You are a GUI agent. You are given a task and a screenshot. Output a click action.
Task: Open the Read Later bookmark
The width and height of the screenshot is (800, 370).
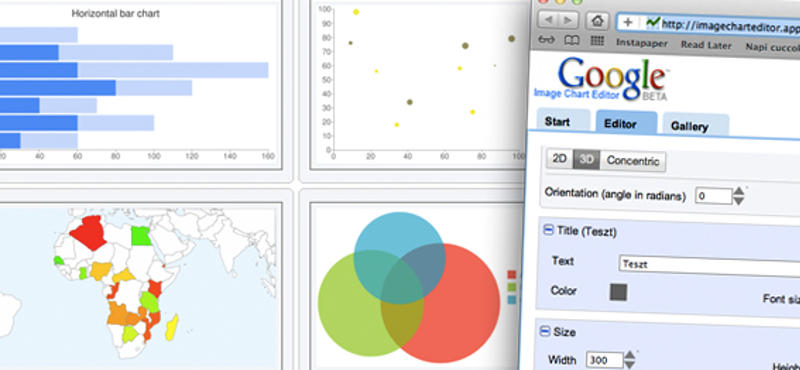tap(706, 45)
